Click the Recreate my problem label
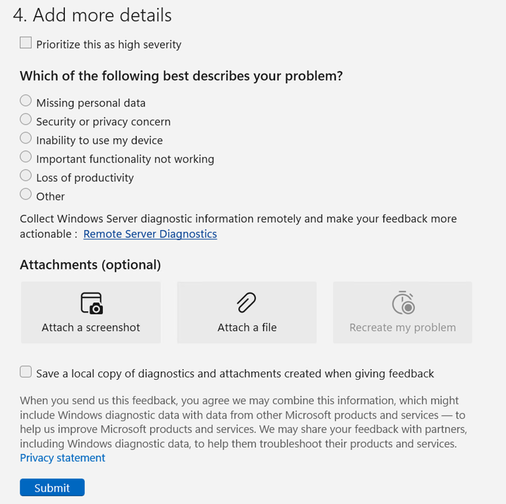The height and width of the screenshot is (504, 506). [403, 327]
